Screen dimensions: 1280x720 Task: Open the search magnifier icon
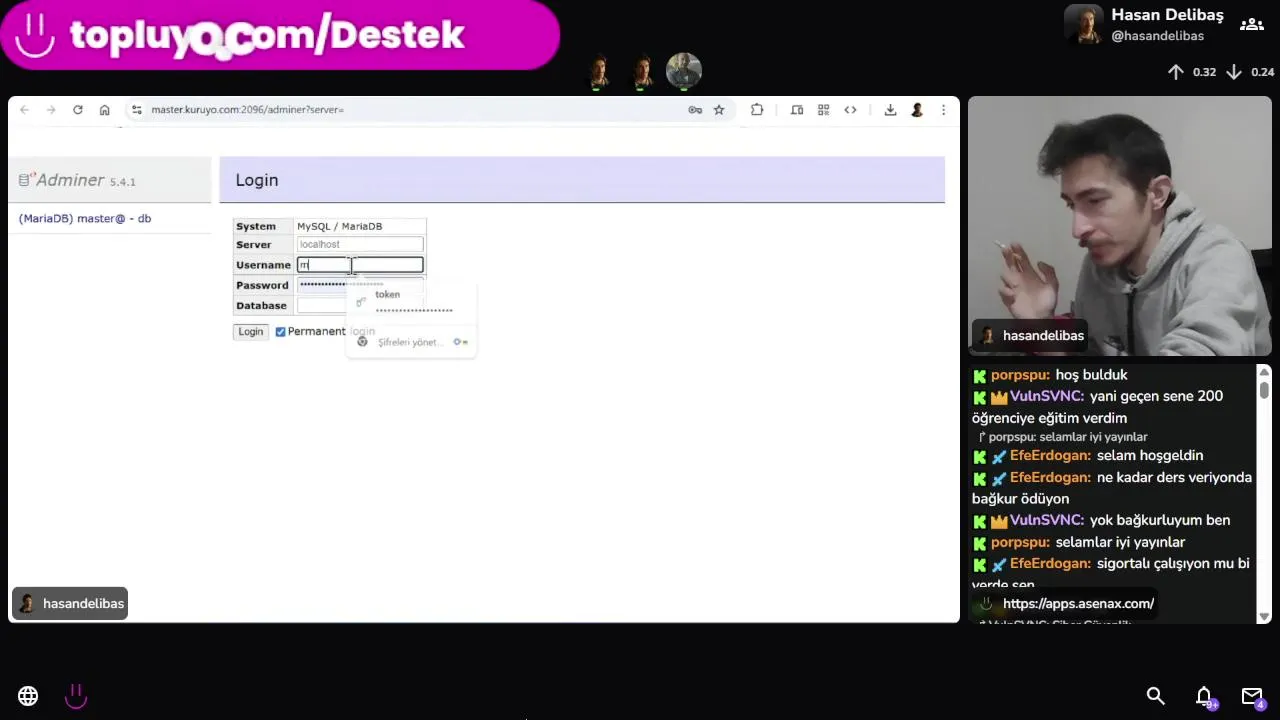click(1155, 696)
